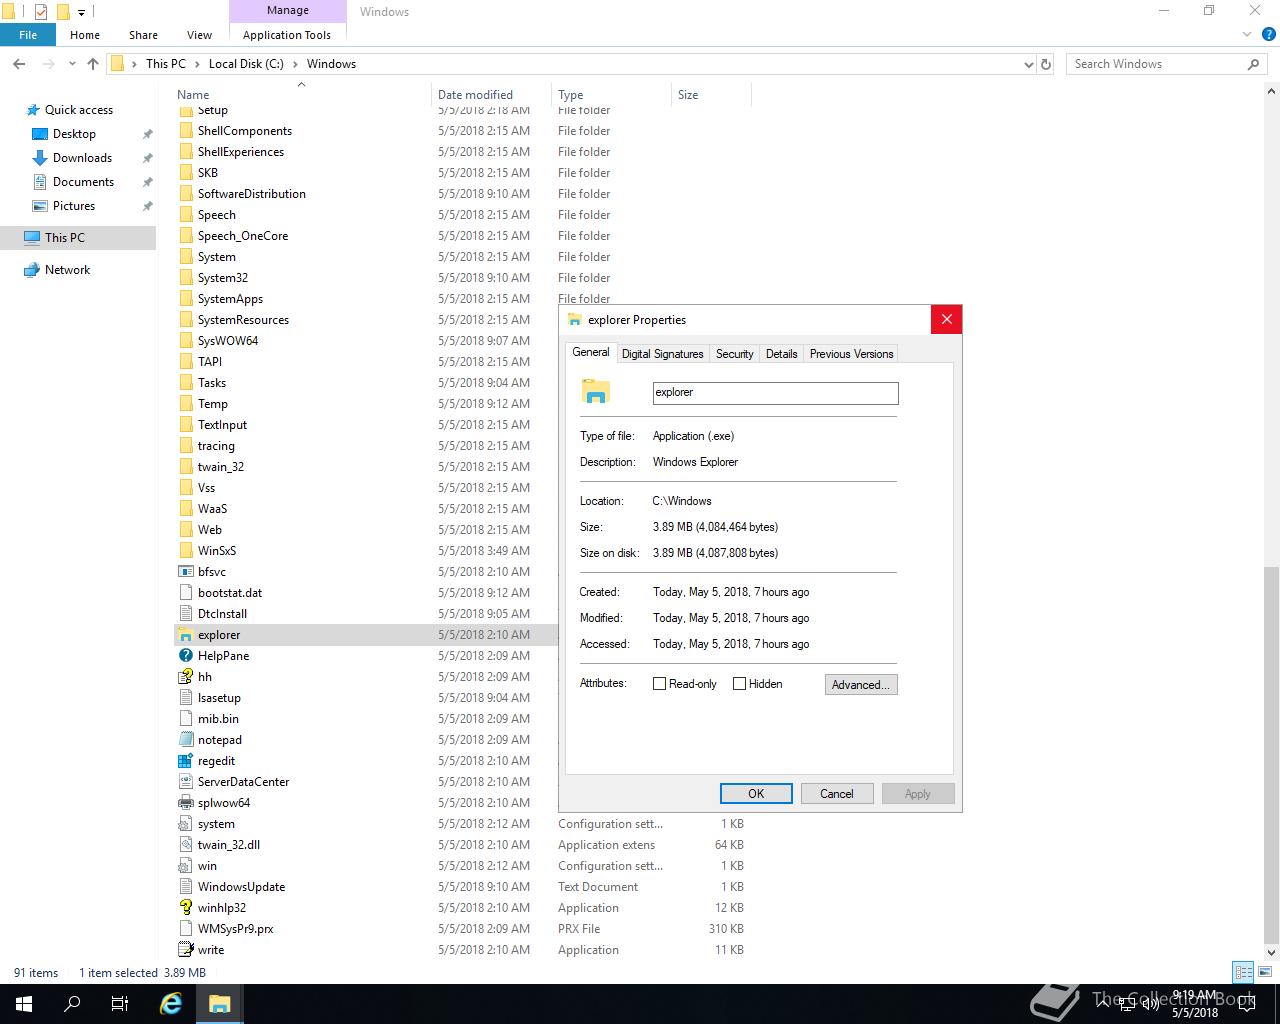
Task: Click the Downloads arrow icon in sidebar
Action: pyautogui.click(x=40, y=158)
